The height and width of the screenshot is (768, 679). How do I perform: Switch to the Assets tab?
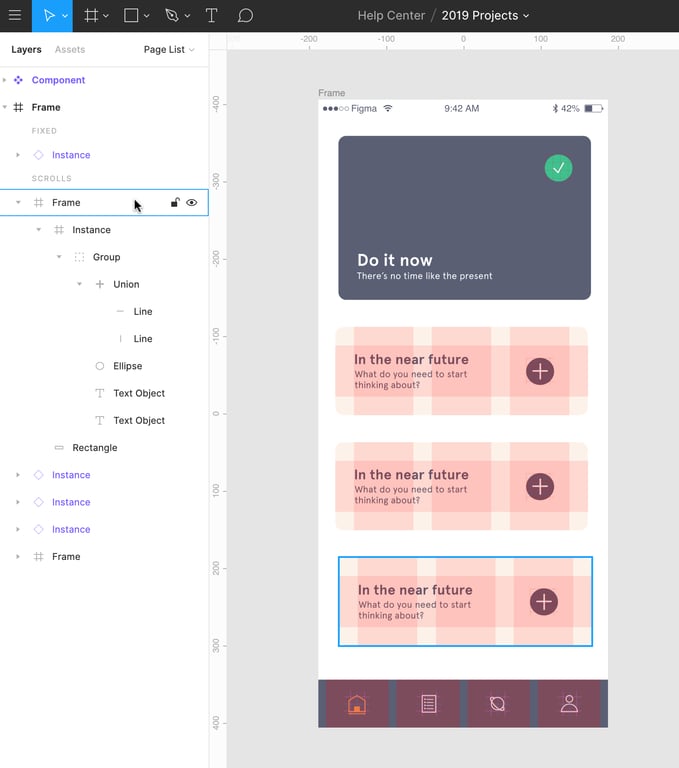[x=70, y=50]
